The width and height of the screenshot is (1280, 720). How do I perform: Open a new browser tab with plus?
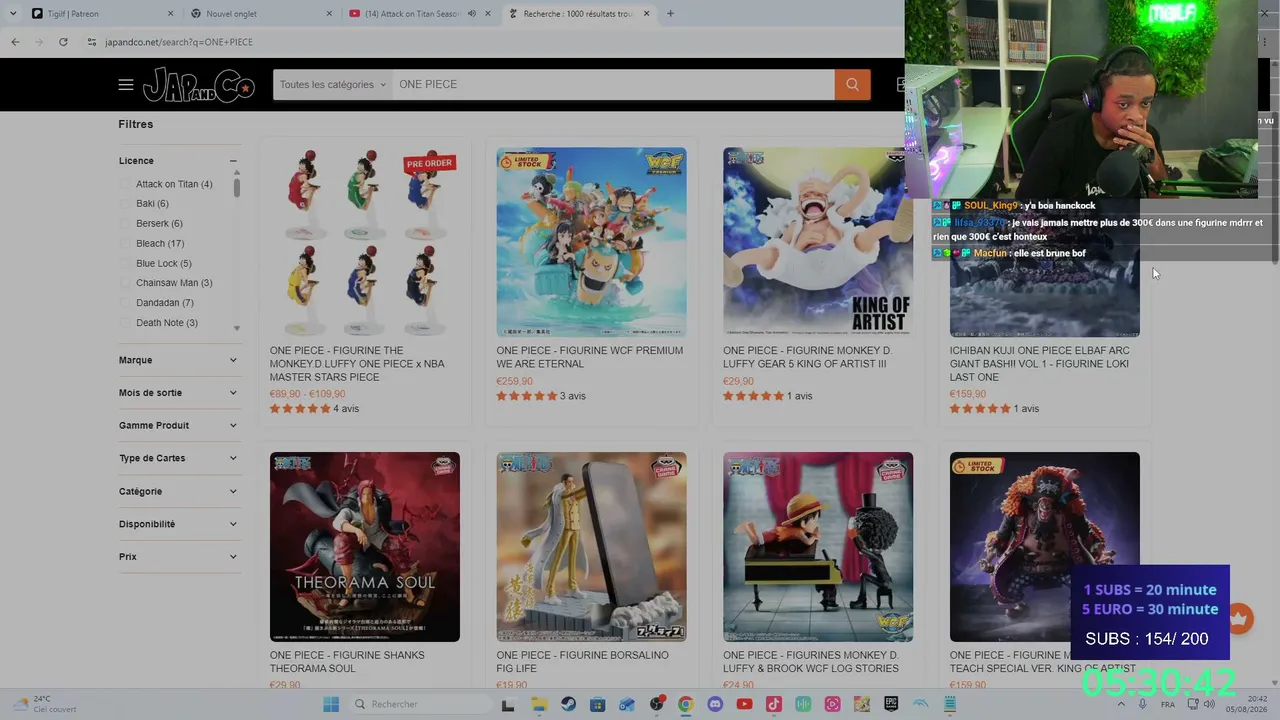point(670,13)
